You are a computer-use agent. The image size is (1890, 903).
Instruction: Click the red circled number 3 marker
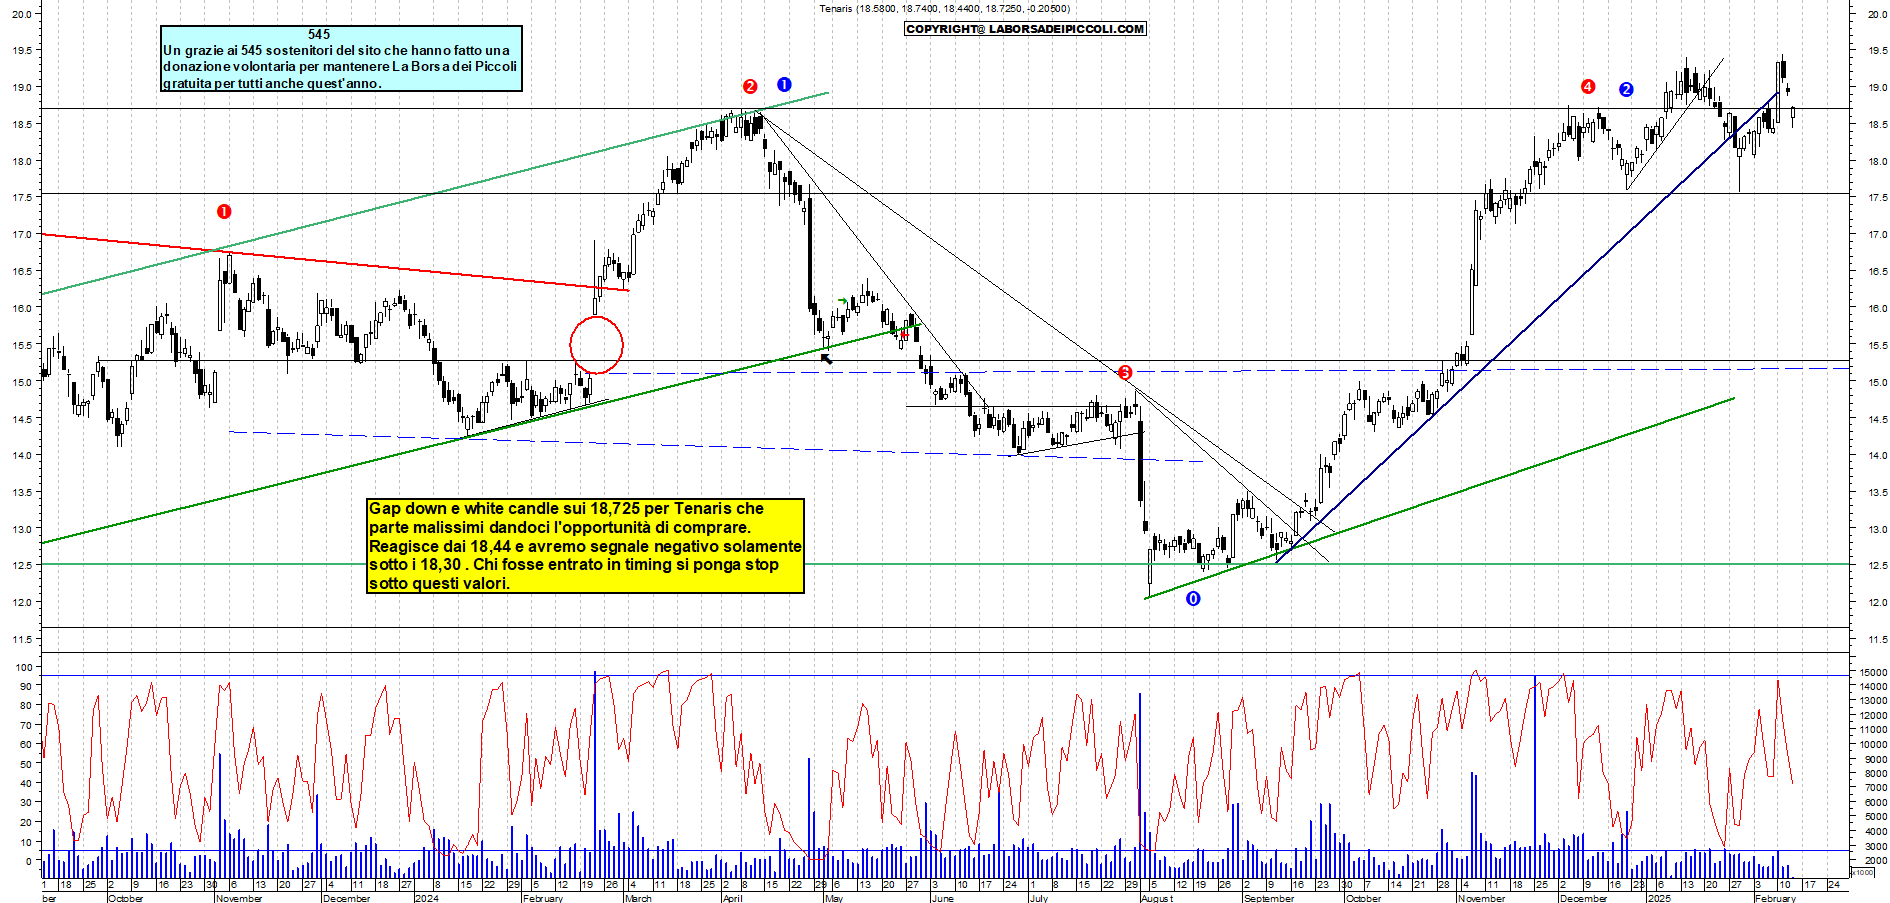point(1125,373)
